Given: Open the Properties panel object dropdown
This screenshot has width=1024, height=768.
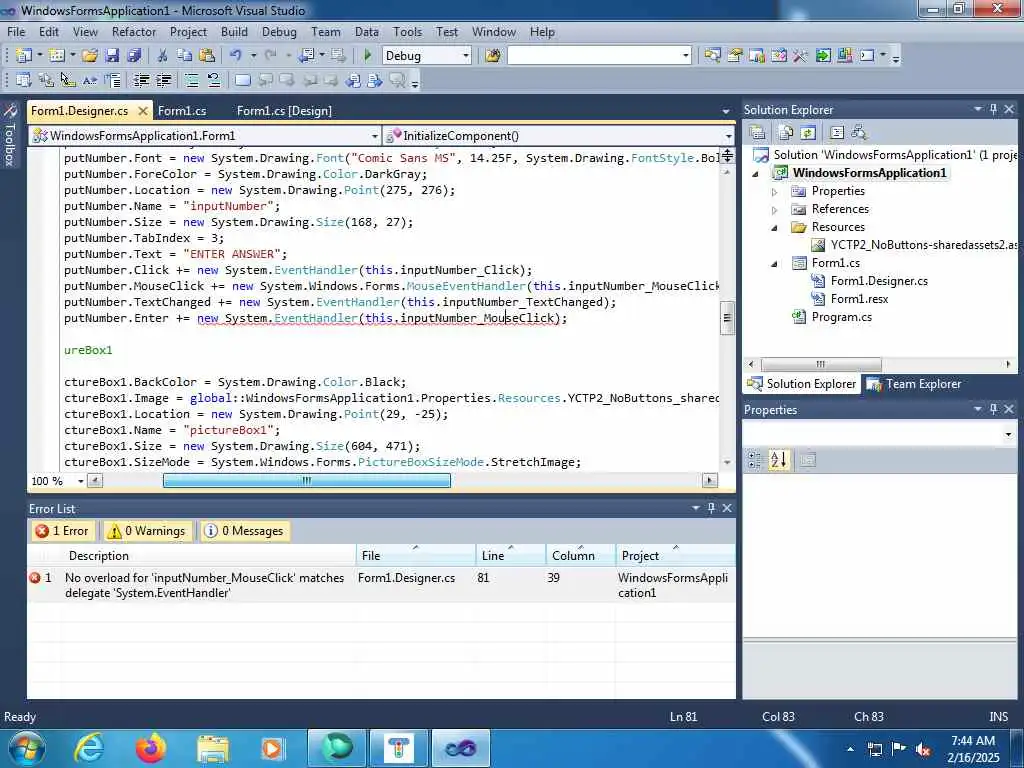Looking at the screenshot, I should coord(1008,434).
